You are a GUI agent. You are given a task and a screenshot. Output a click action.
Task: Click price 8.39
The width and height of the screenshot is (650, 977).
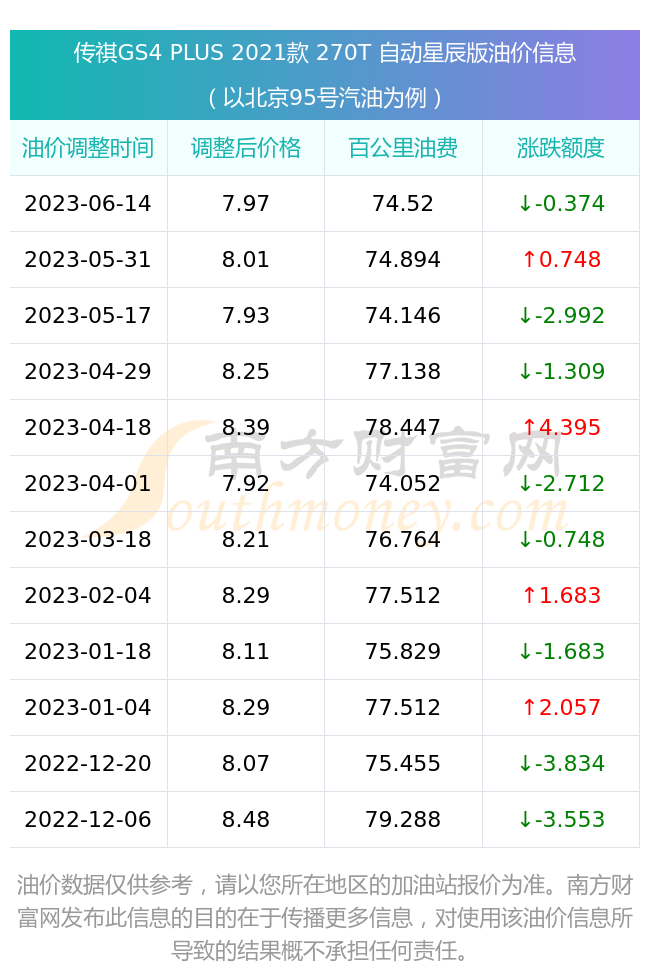246,427
